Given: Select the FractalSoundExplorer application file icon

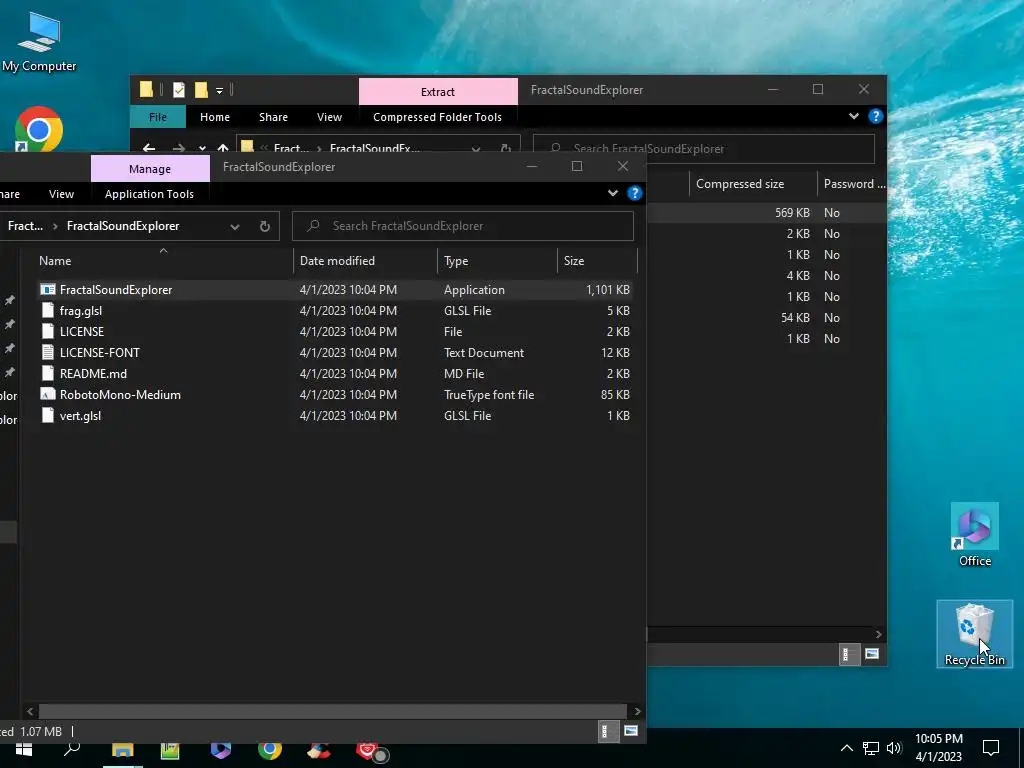Looking at the screenshot, I should tap(48, 289).
